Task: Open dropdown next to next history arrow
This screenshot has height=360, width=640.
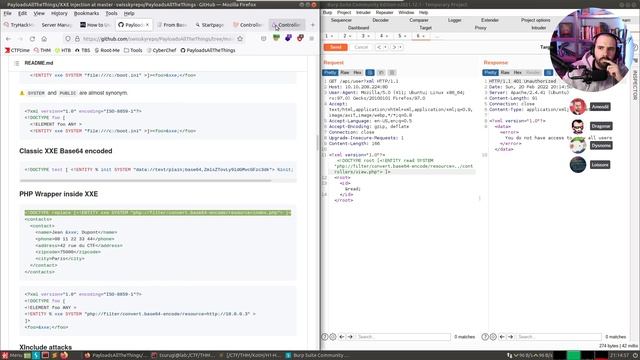Action: point(400,47)
